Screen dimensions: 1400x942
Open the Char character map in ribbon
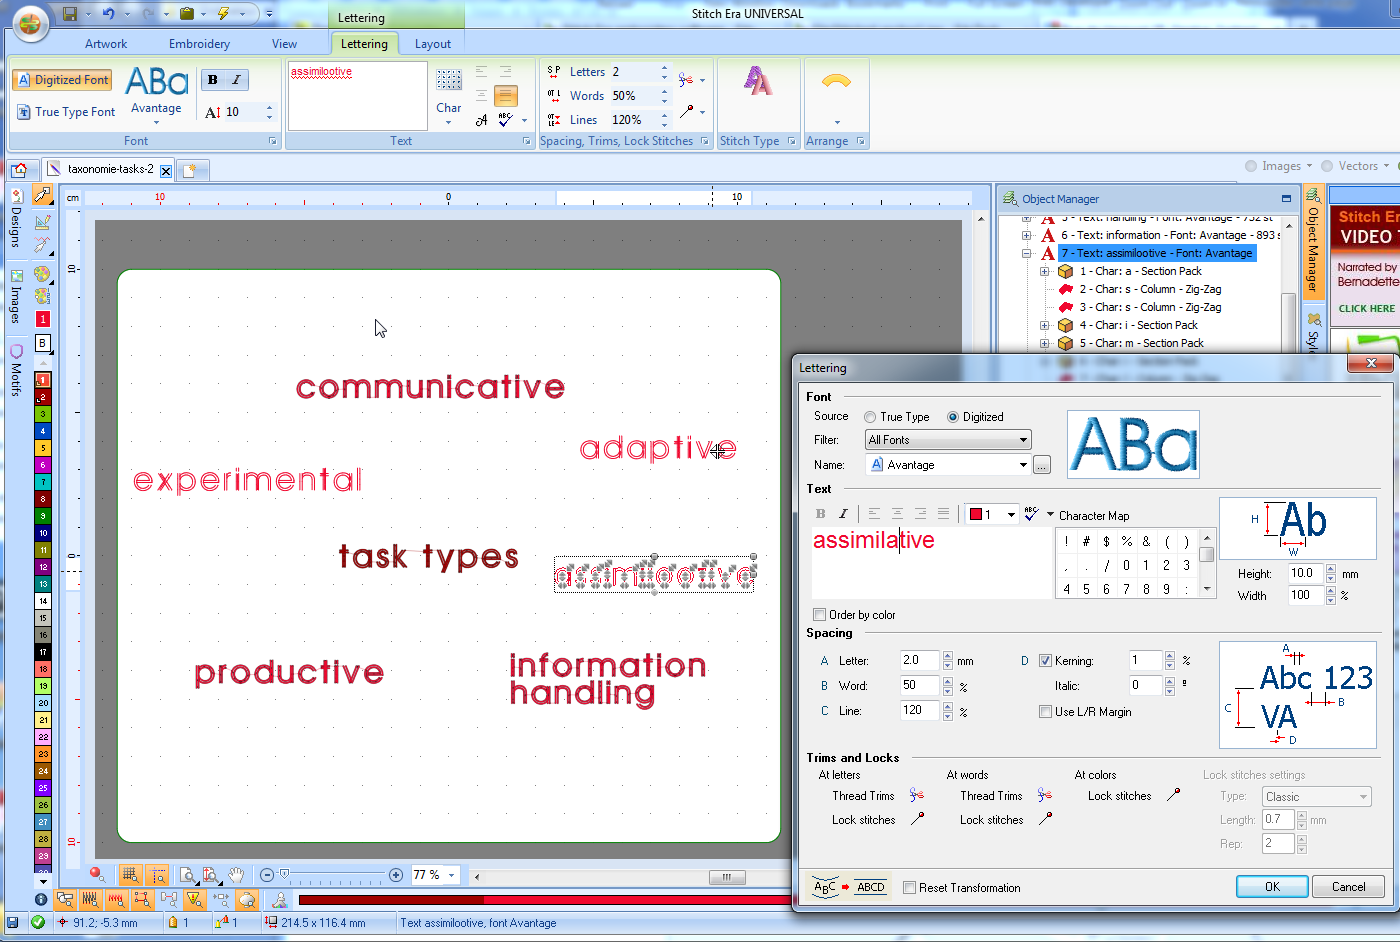[x=449, y=92]
